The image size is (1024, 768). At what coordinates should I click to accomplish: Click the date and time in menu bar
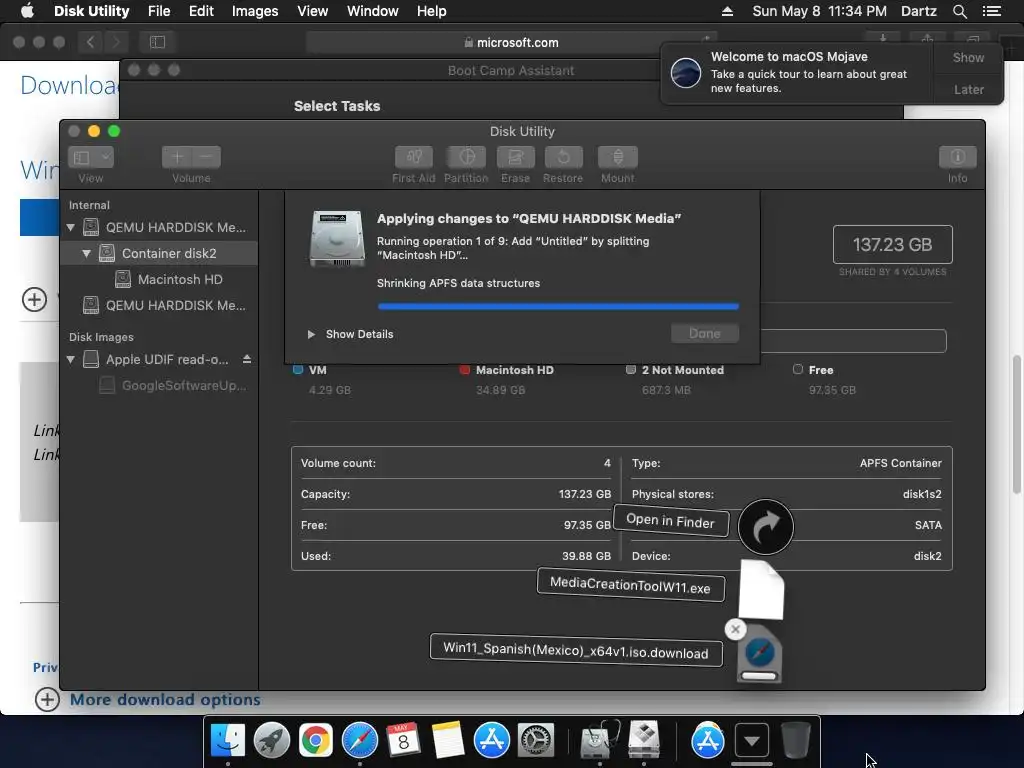(x=820, y=11)
